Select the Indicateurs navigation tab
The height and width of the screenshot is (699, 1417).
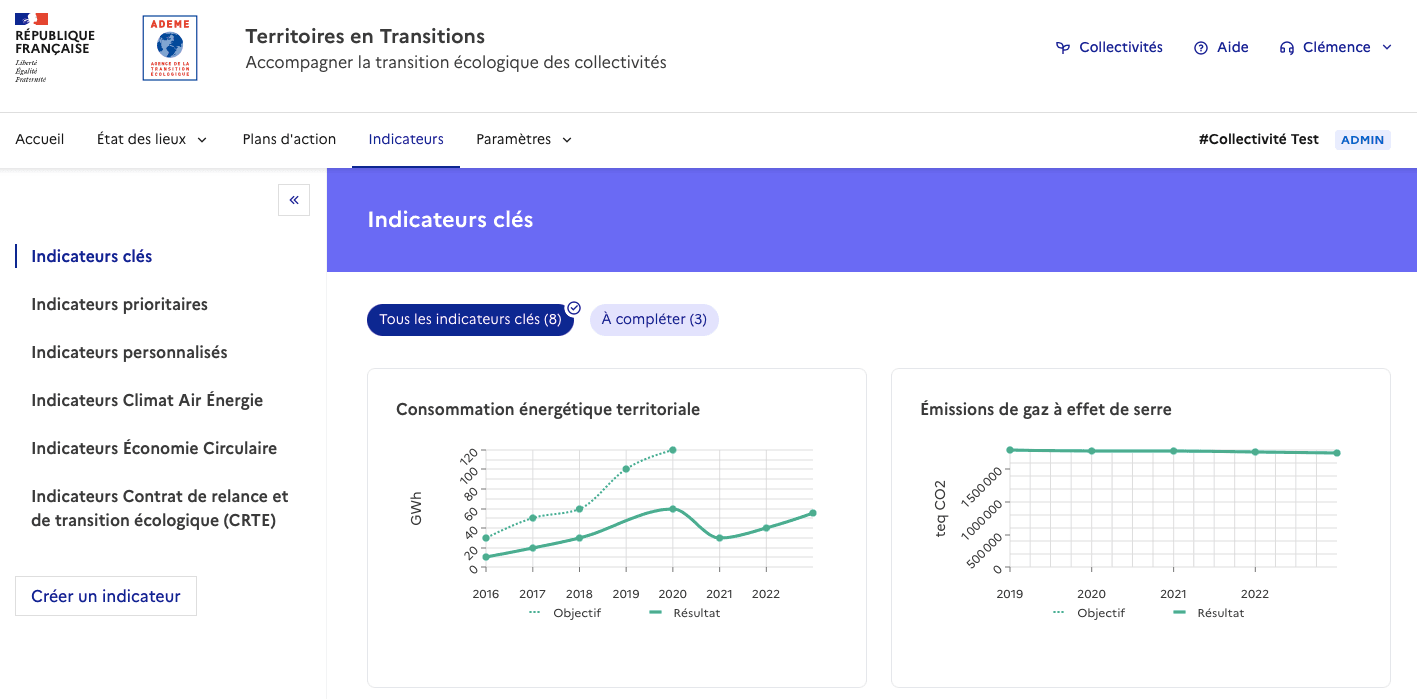pyautogui.click(x=406, y=140)
